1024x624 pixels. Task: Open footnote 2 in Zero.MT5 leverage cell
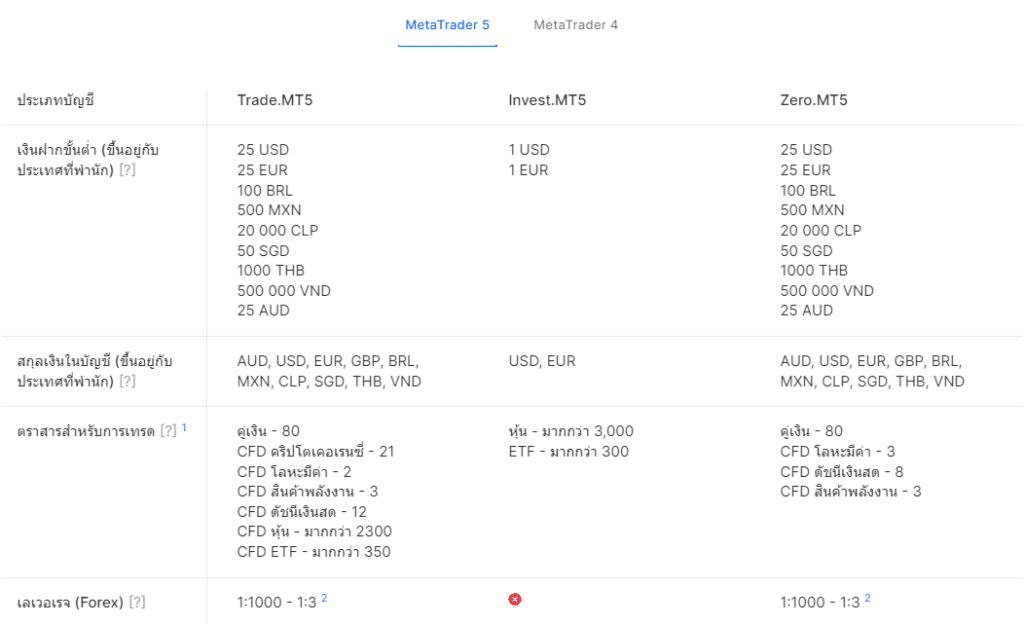pos(867,598)
